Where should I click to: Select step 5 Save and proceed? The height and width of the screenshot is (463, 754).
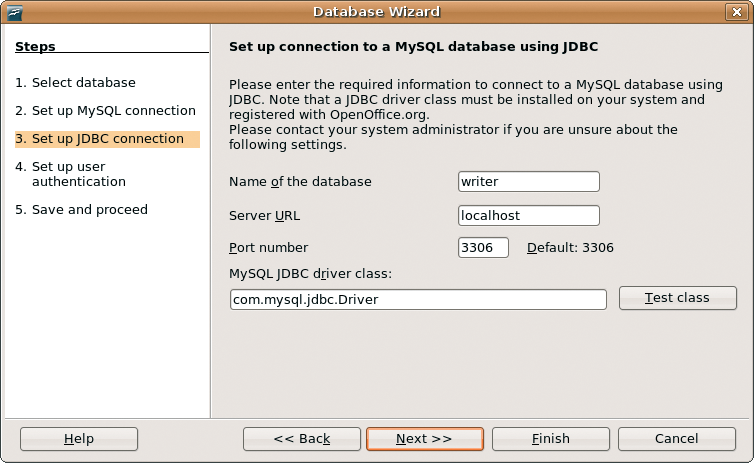click(x=81, y=210)
